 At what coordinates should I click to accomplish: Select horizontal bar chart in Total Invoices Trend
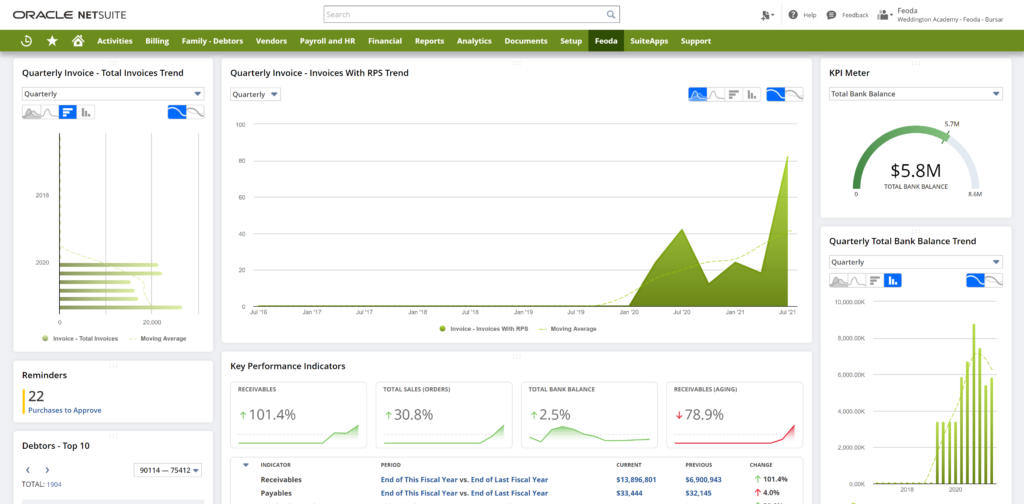pos(67,112)
